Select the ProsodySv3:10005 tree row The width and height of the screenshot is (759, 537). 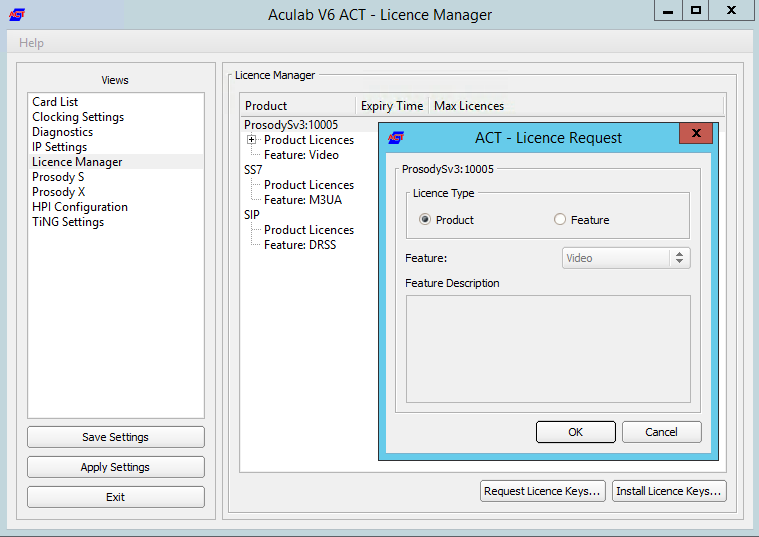pyautogui.click(x=291, y=124)
